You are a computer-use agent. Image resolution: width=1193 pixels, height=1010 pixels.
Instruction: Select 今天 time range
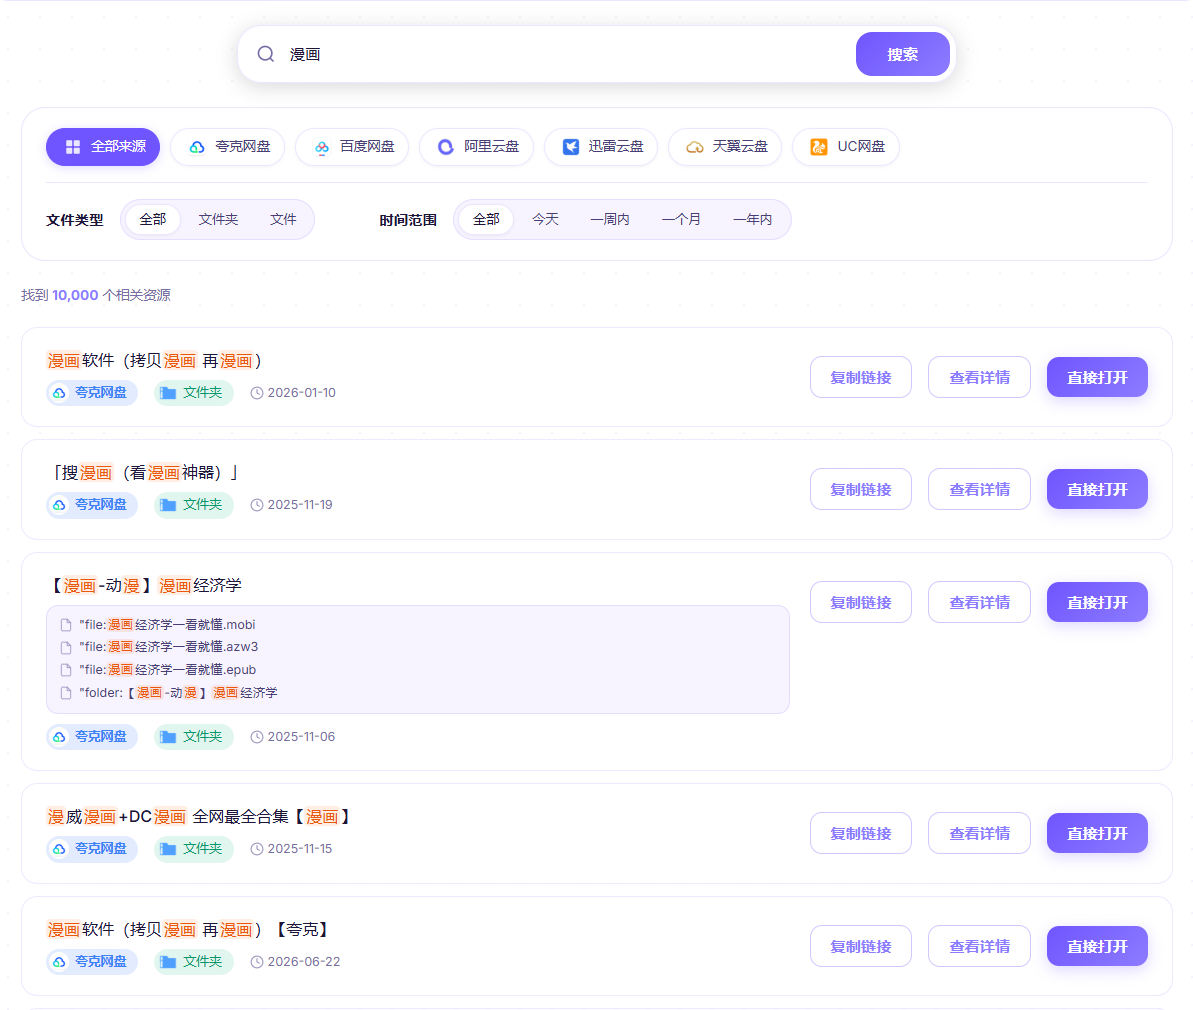tap(545, 220)
